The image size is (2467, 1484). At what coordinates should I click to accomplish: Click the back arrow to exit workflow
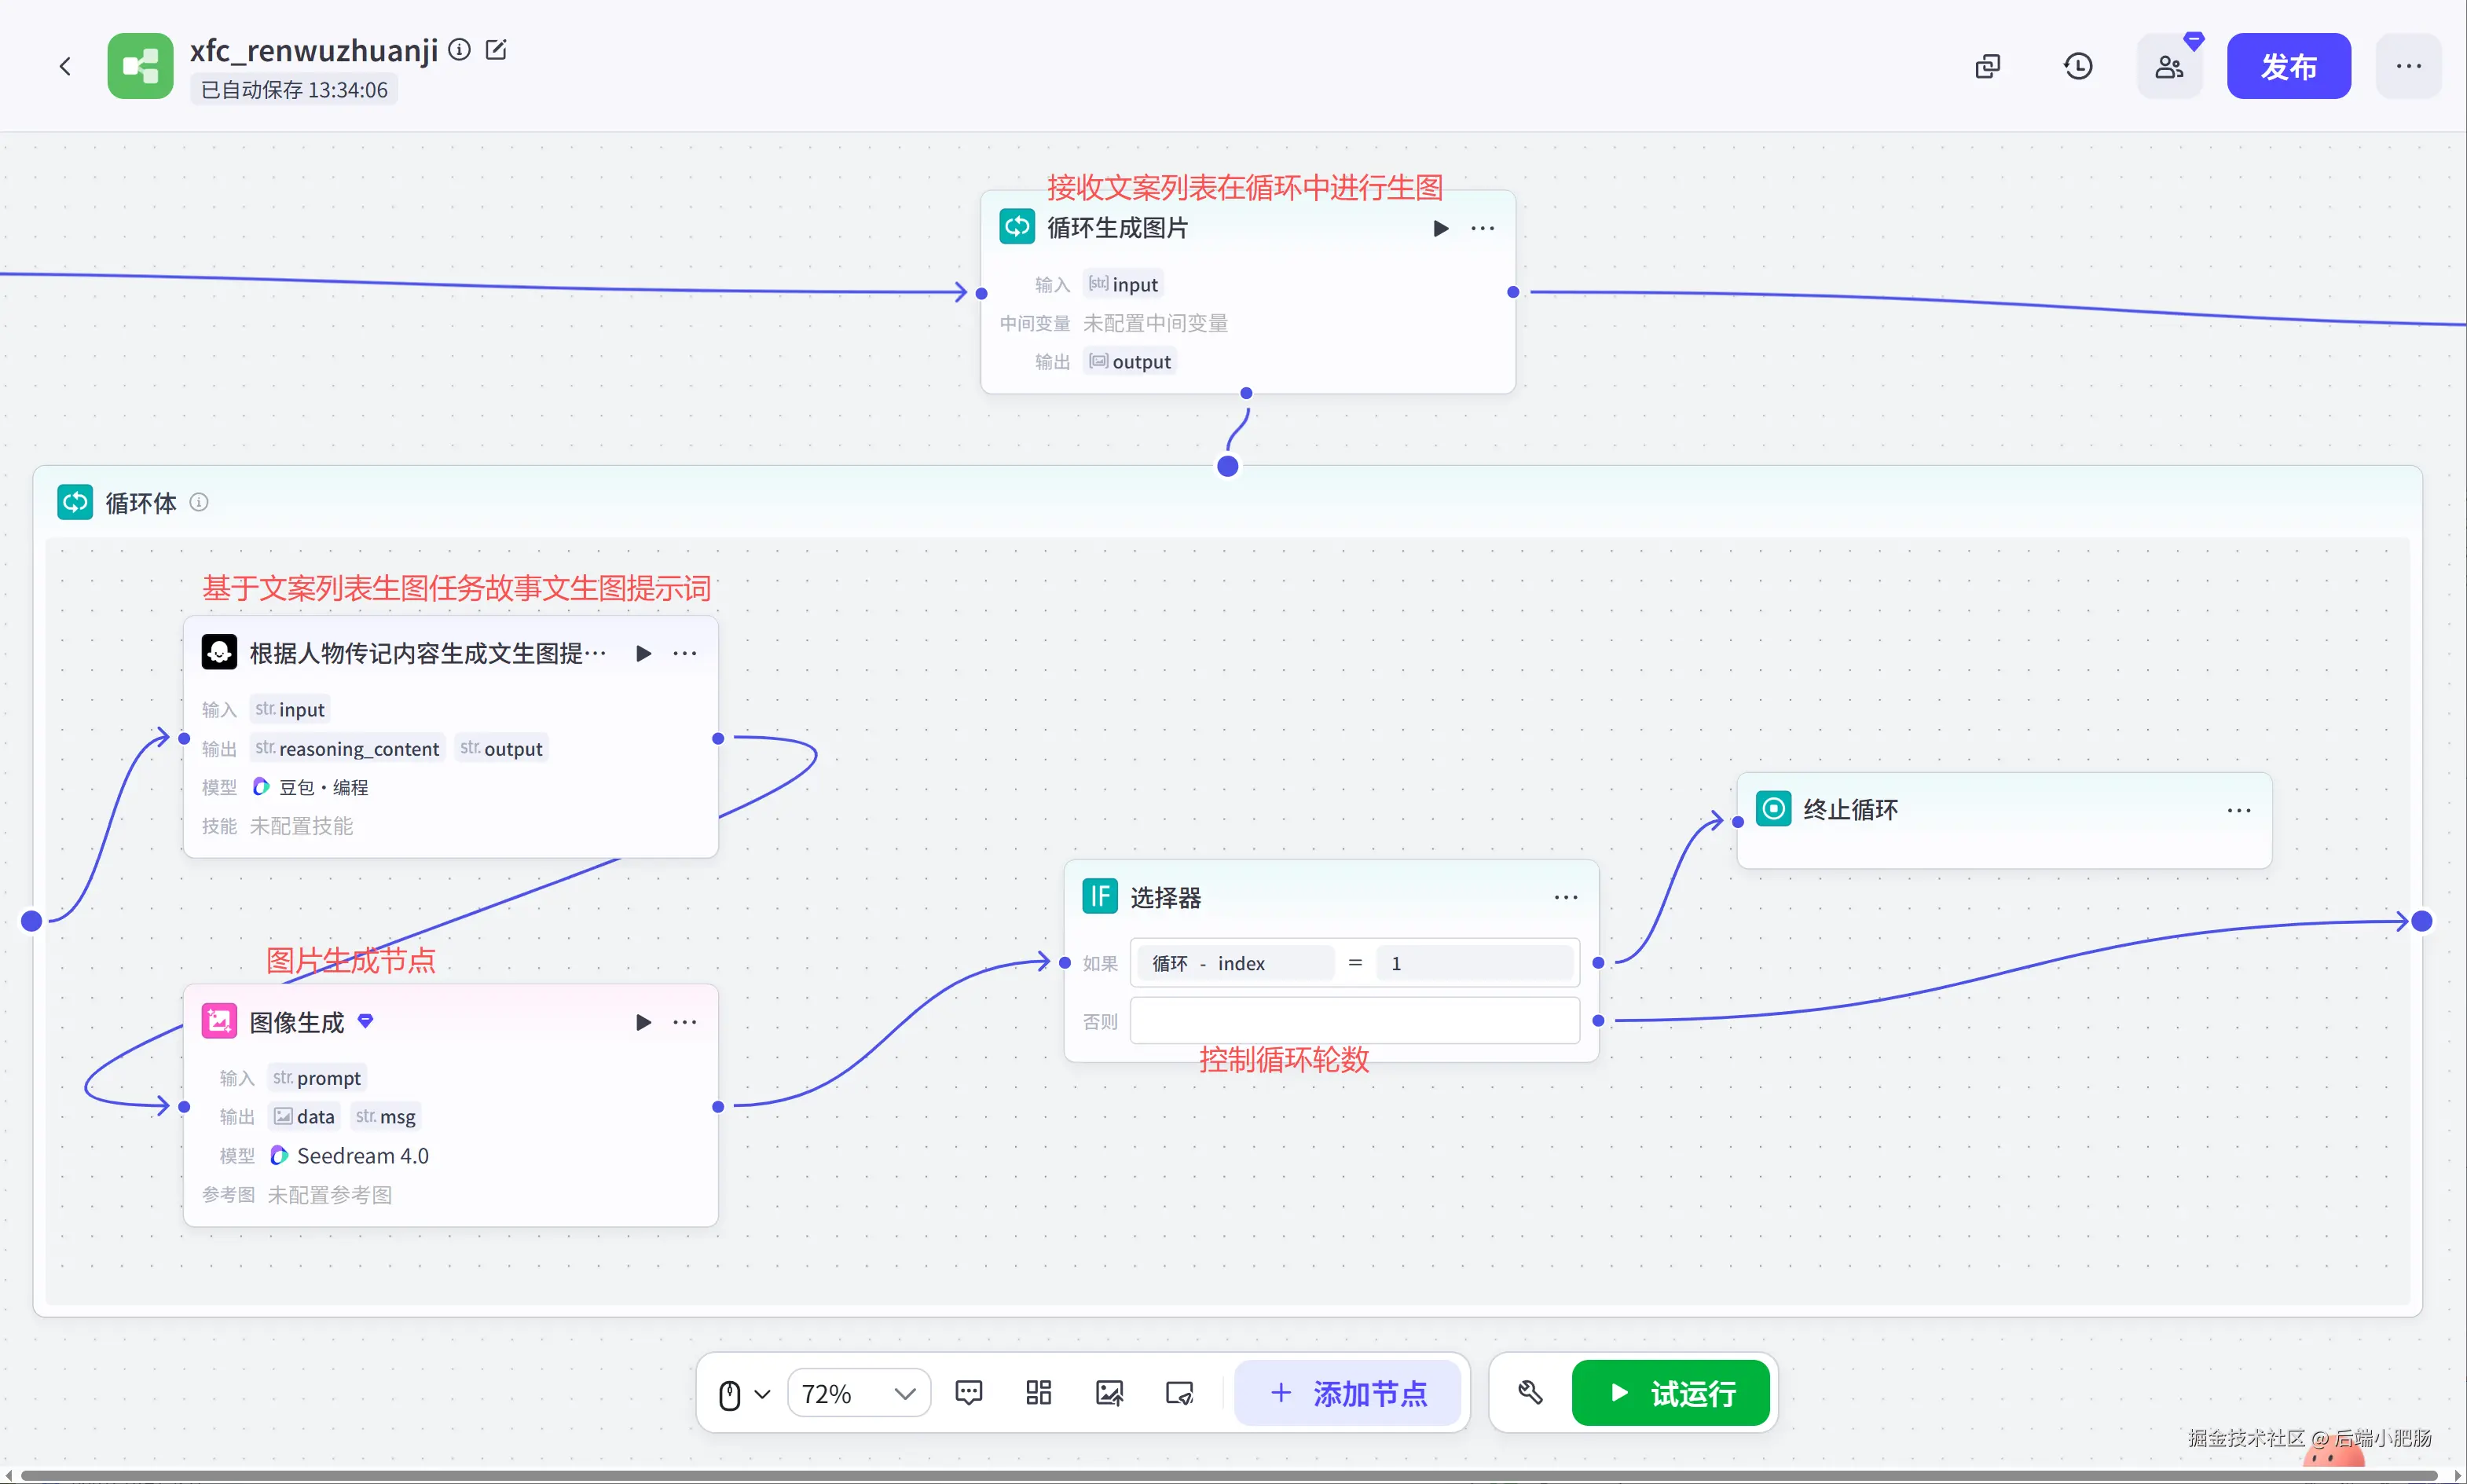pyautogui.click(x=65, y=66)
